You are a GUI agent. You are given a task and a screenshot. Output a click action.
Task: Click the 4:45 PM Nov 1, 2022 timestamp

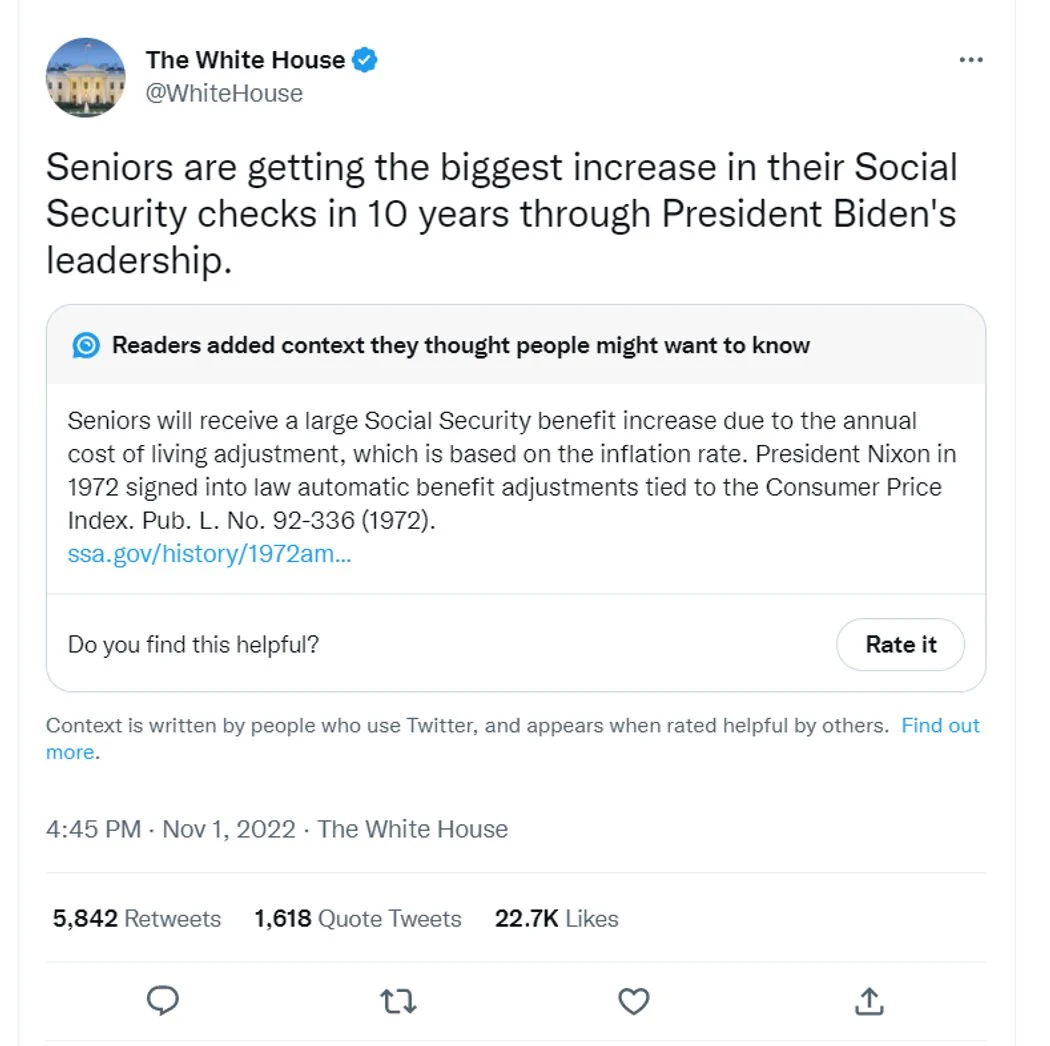[170, 829]
